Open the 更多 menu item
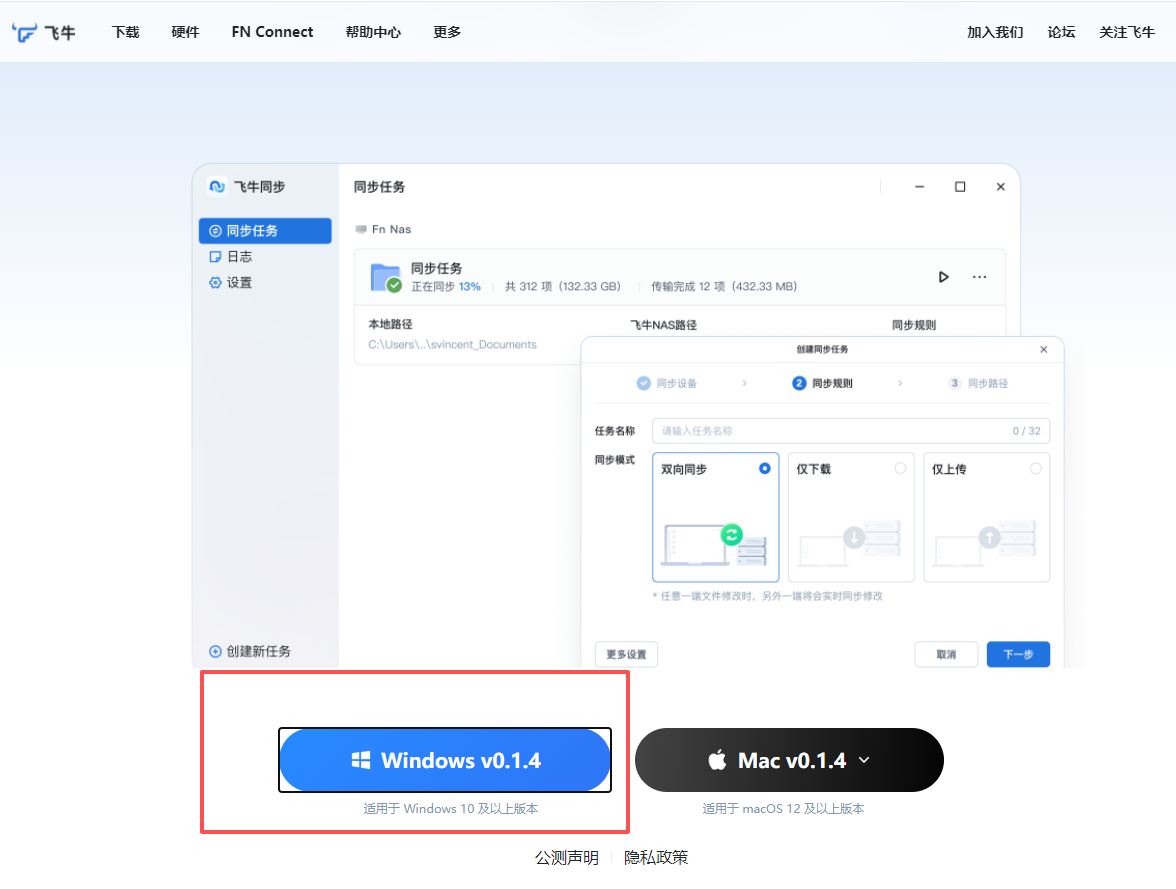1176x889 pixels. (x=447, y=32)
